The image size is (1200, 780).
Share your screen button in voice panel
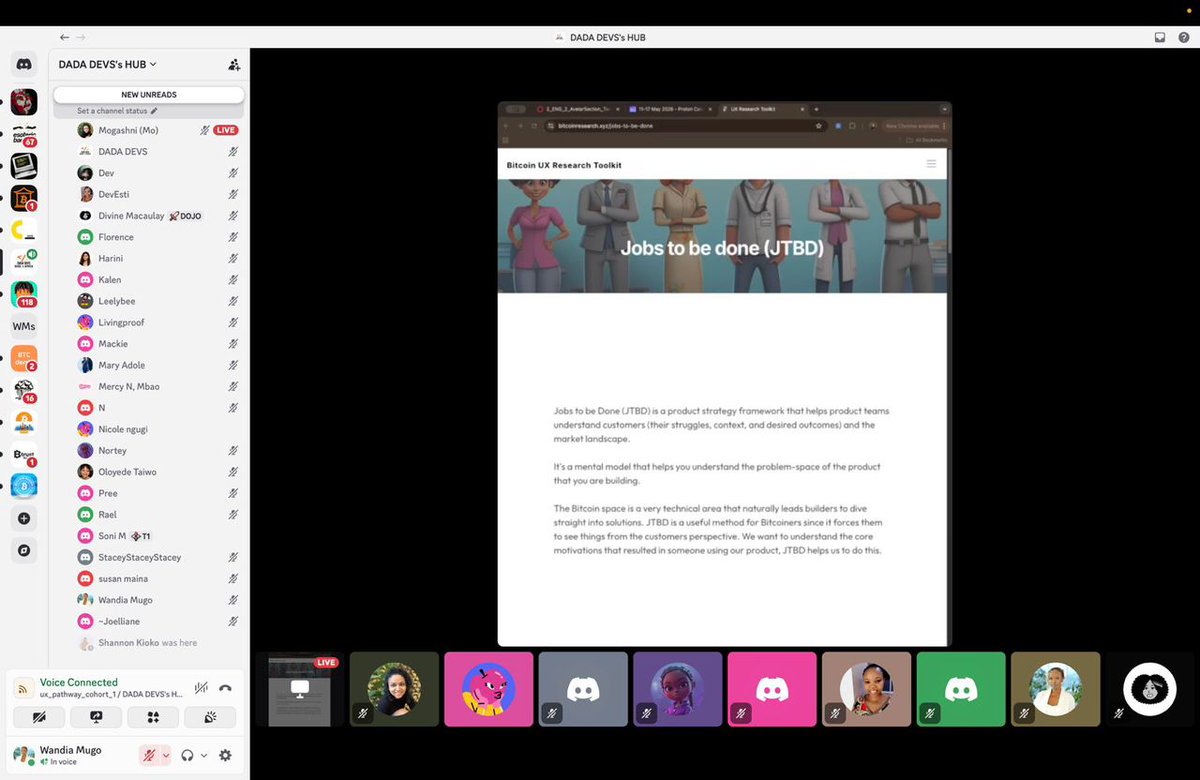click(96, 717)
